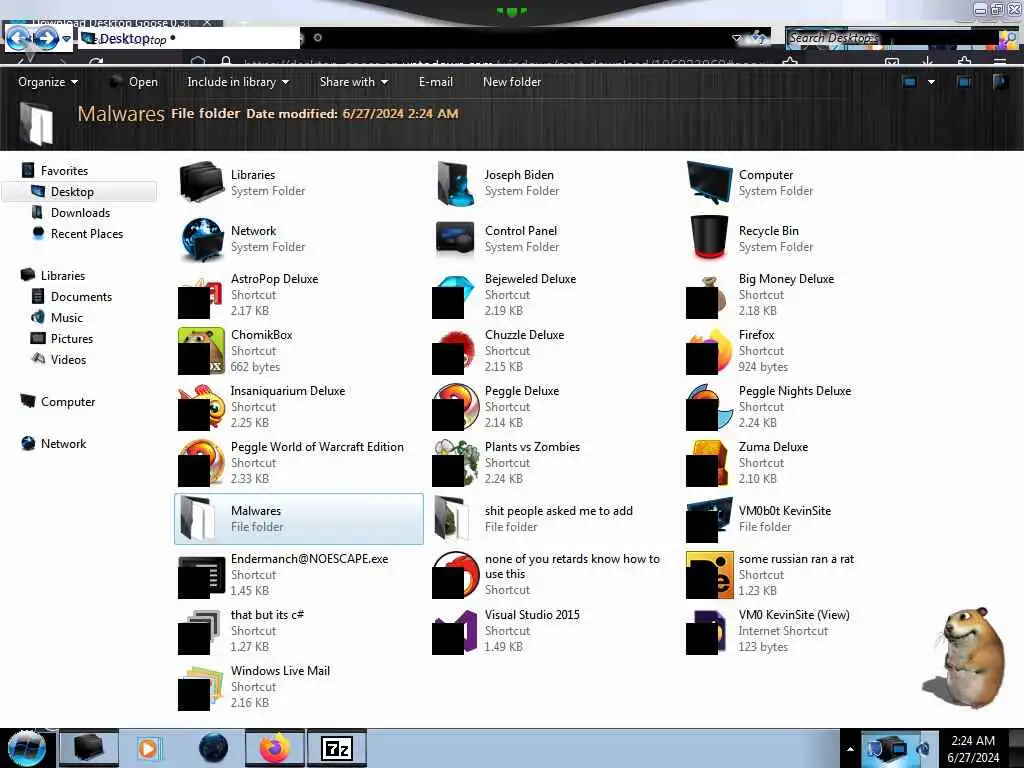Image resolution: width=1024 pixels, height=768 pixels.
Task: Click the Change your view icon
Action: tap(910, 82)
